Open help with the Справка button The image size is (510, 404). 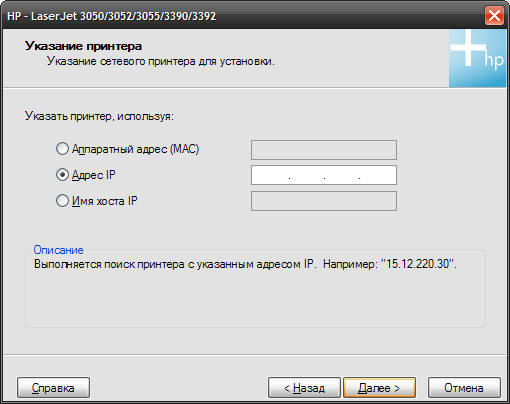(53, 388)
